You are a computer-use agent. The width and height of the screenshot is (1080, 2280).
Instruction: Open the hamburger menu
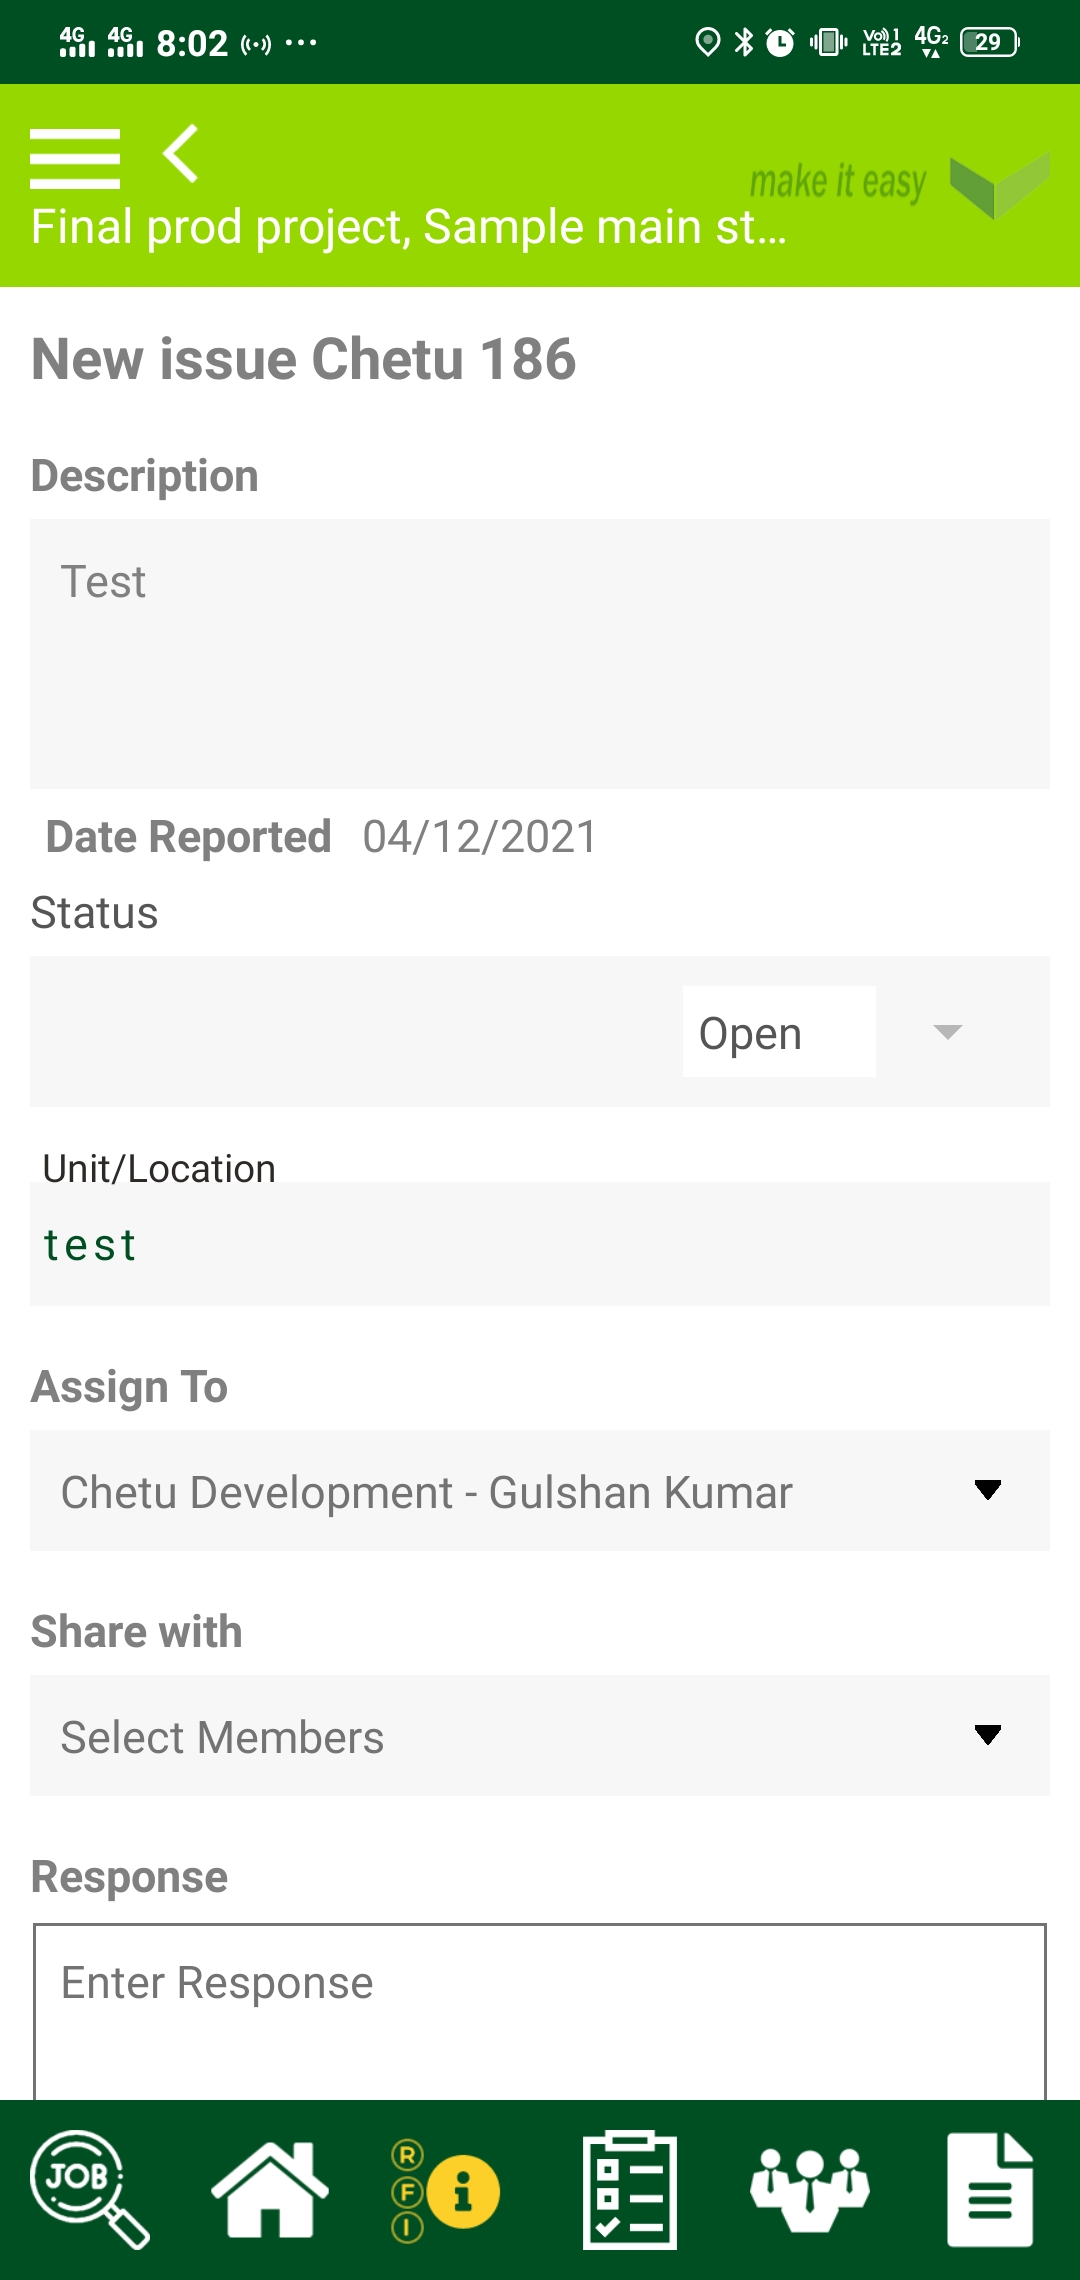[x=75, y=158]
